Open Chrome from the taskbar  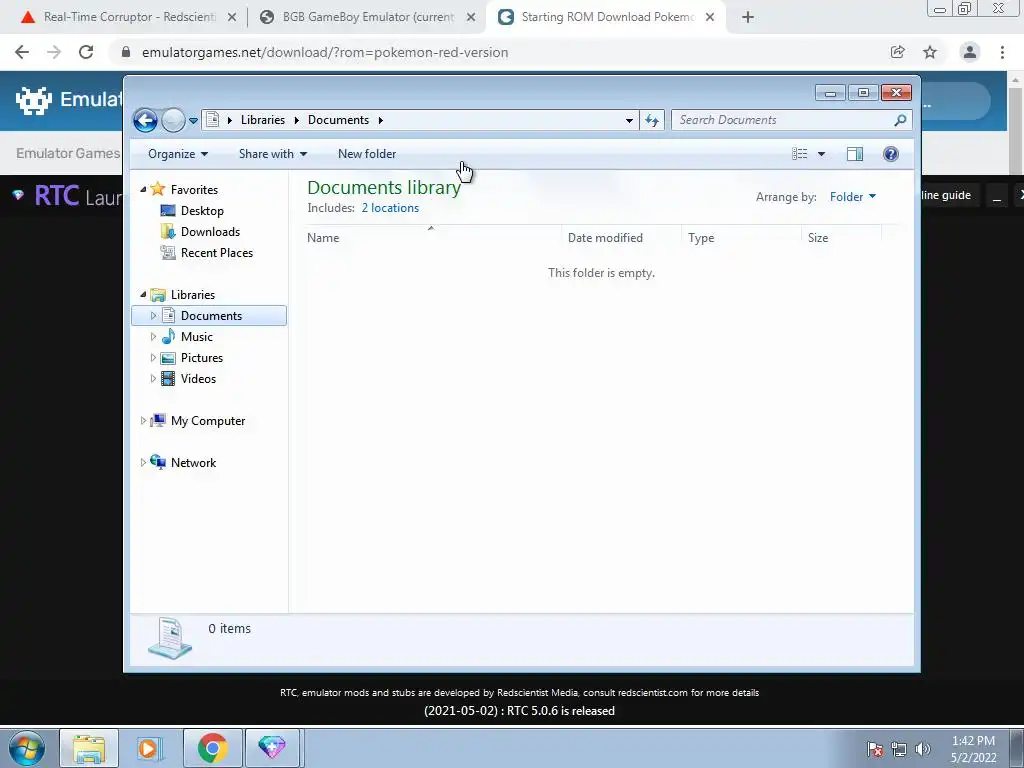(212, 748)
